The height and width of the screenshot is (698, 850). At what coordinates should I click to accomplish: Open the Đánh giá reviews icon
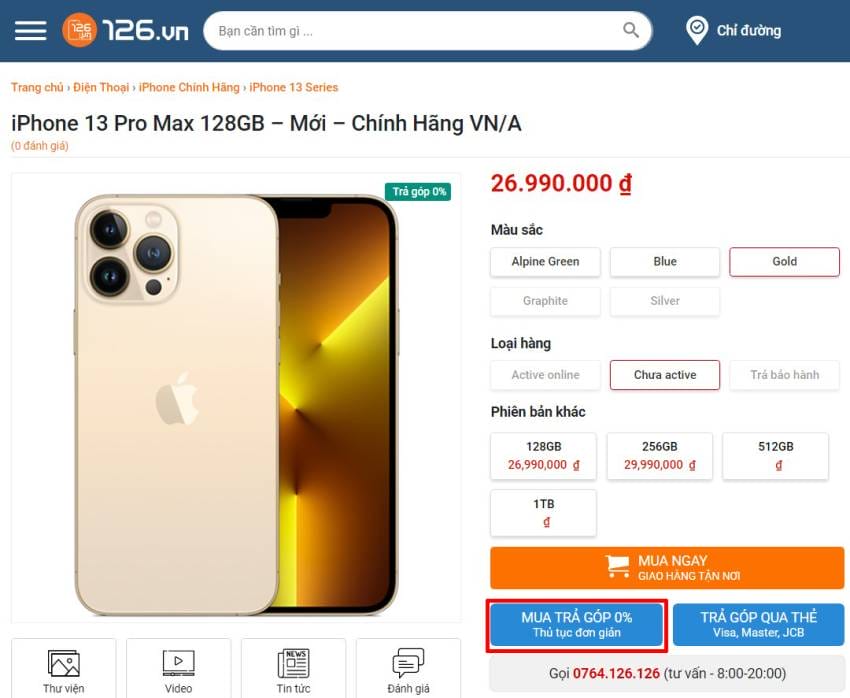pos(408,663)
